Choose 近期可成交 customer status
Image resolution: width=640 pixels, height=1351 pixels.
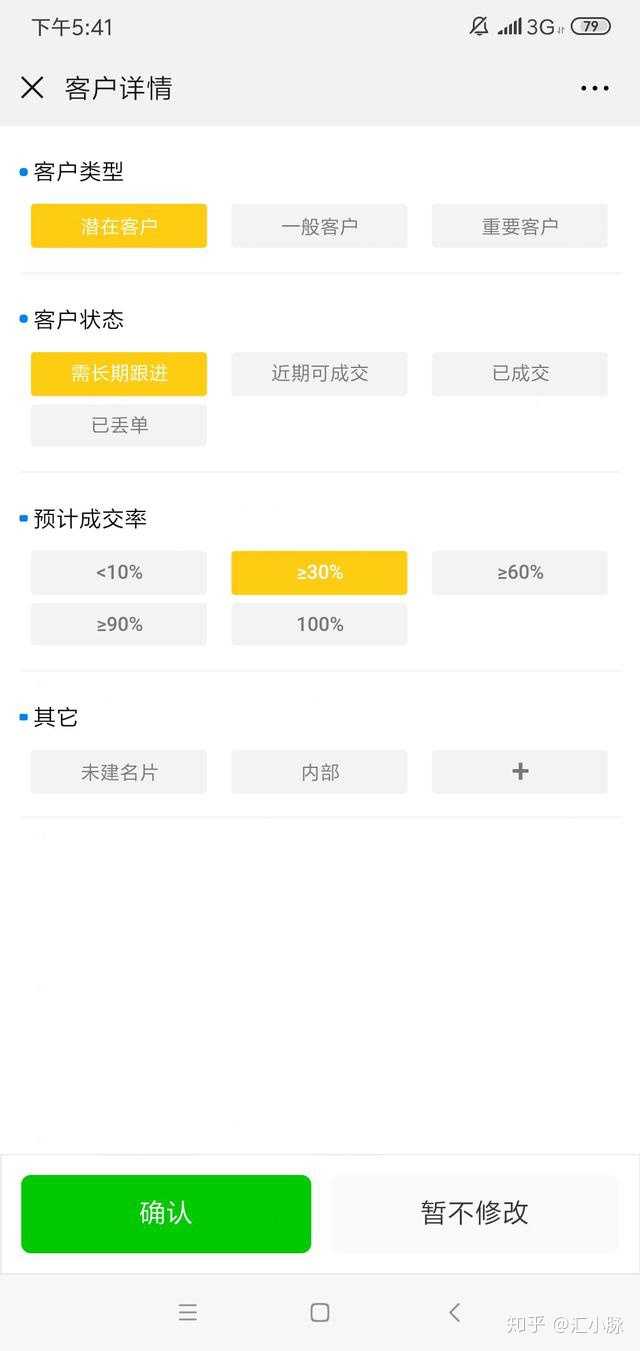319,373
